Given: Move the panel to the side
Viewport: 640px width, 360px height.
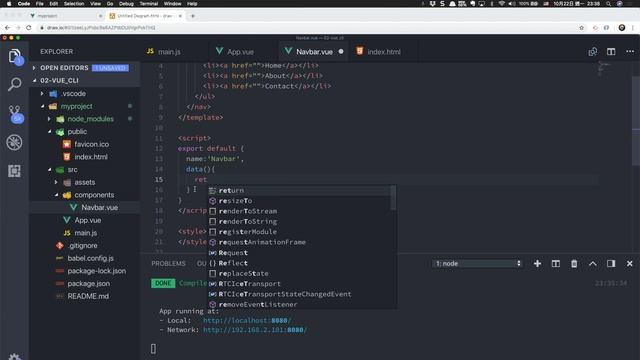Looking at the screenshot, I should pos(611,264).
